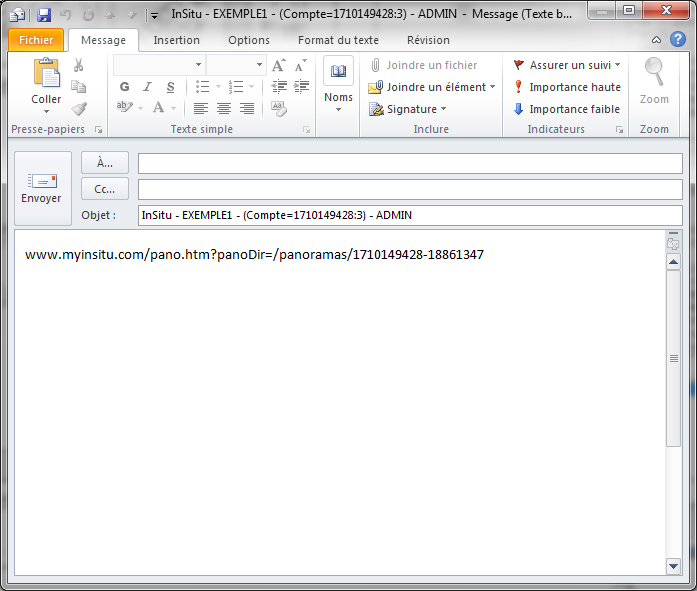Click the À... recipients button
This screenshot has height=591, width=697.
pos(105,163)
